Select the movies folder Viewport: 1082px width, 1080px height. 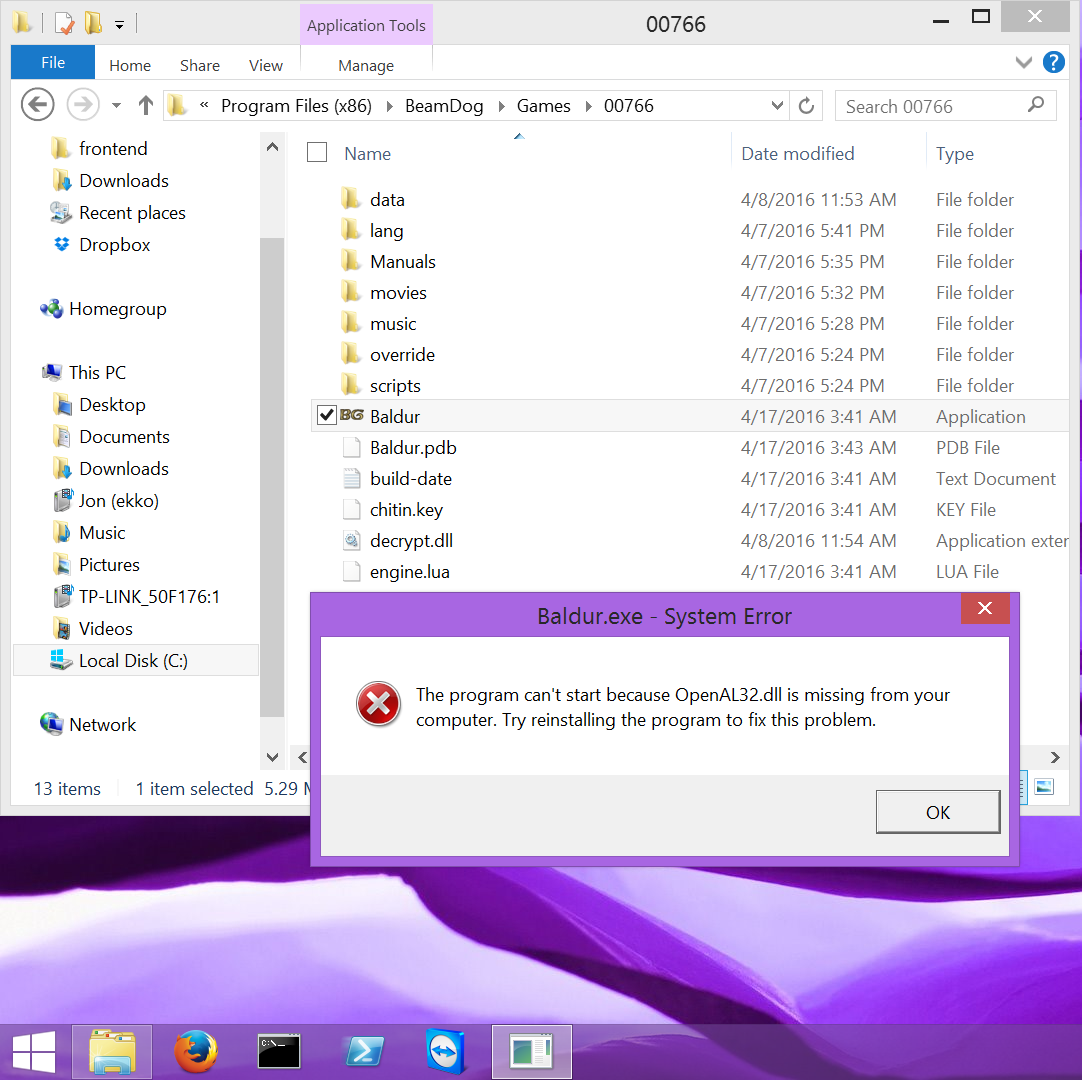398,293
